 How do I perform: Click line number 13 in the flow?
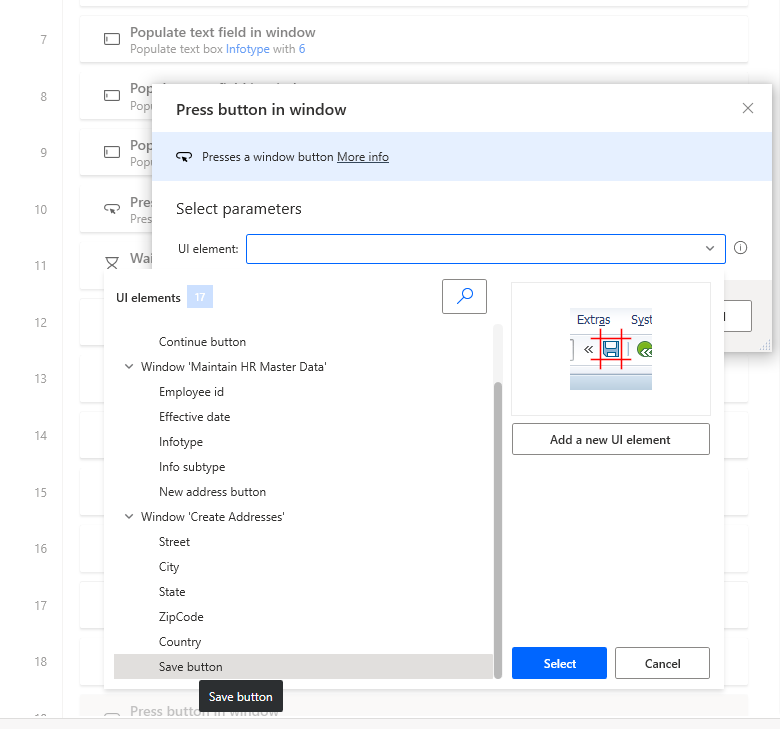[x=41, y=379]
